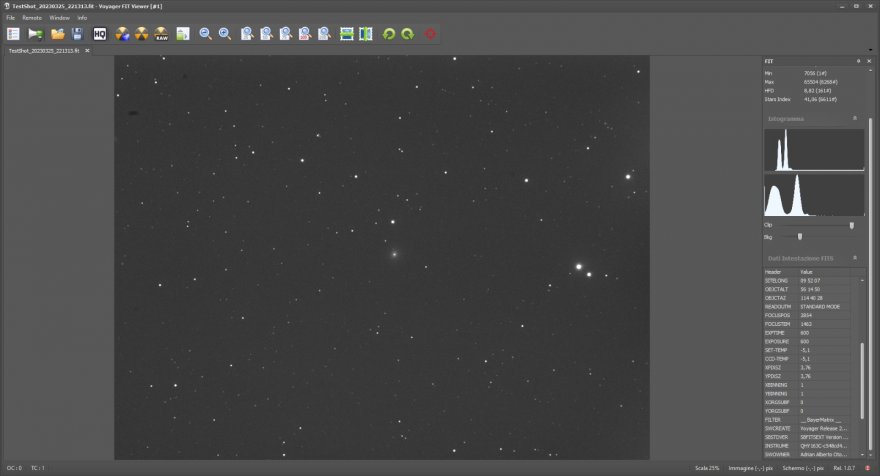Viewport: 880px width, 476px height.
Task: Collapse the Istogramma section
Action: pos(854,118)
